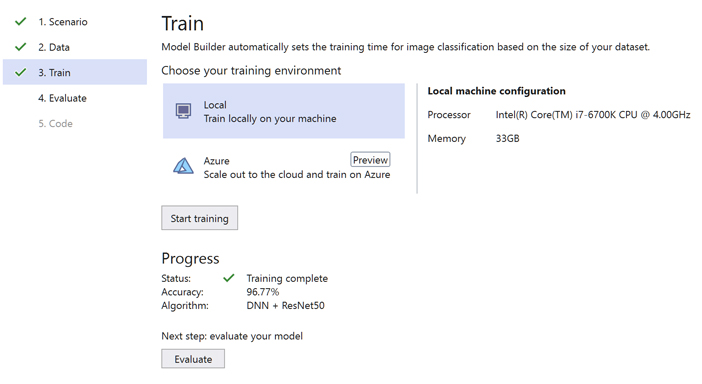Select the 'Training complete' status text

287,278
